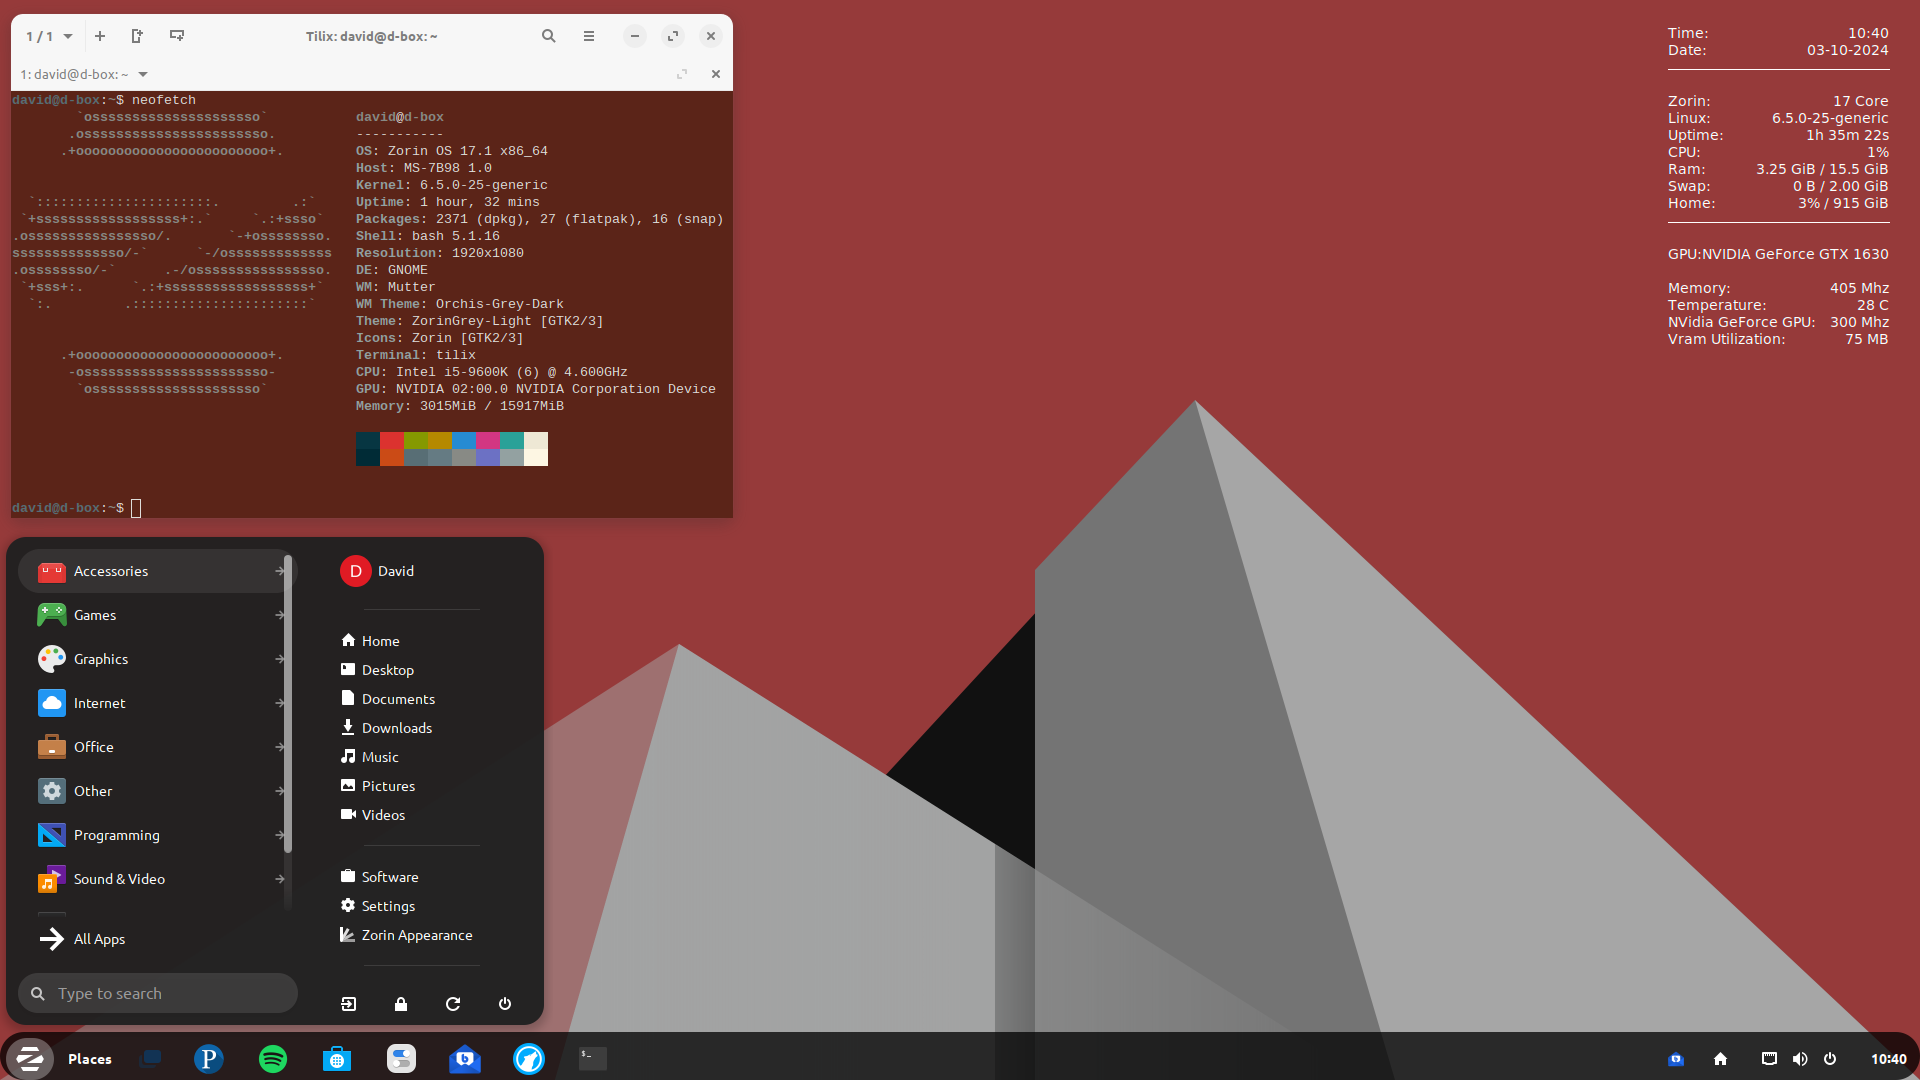Add terminal right in Tilix
The height and width of the screenshot is (1080, 1920).
point(137,36)
